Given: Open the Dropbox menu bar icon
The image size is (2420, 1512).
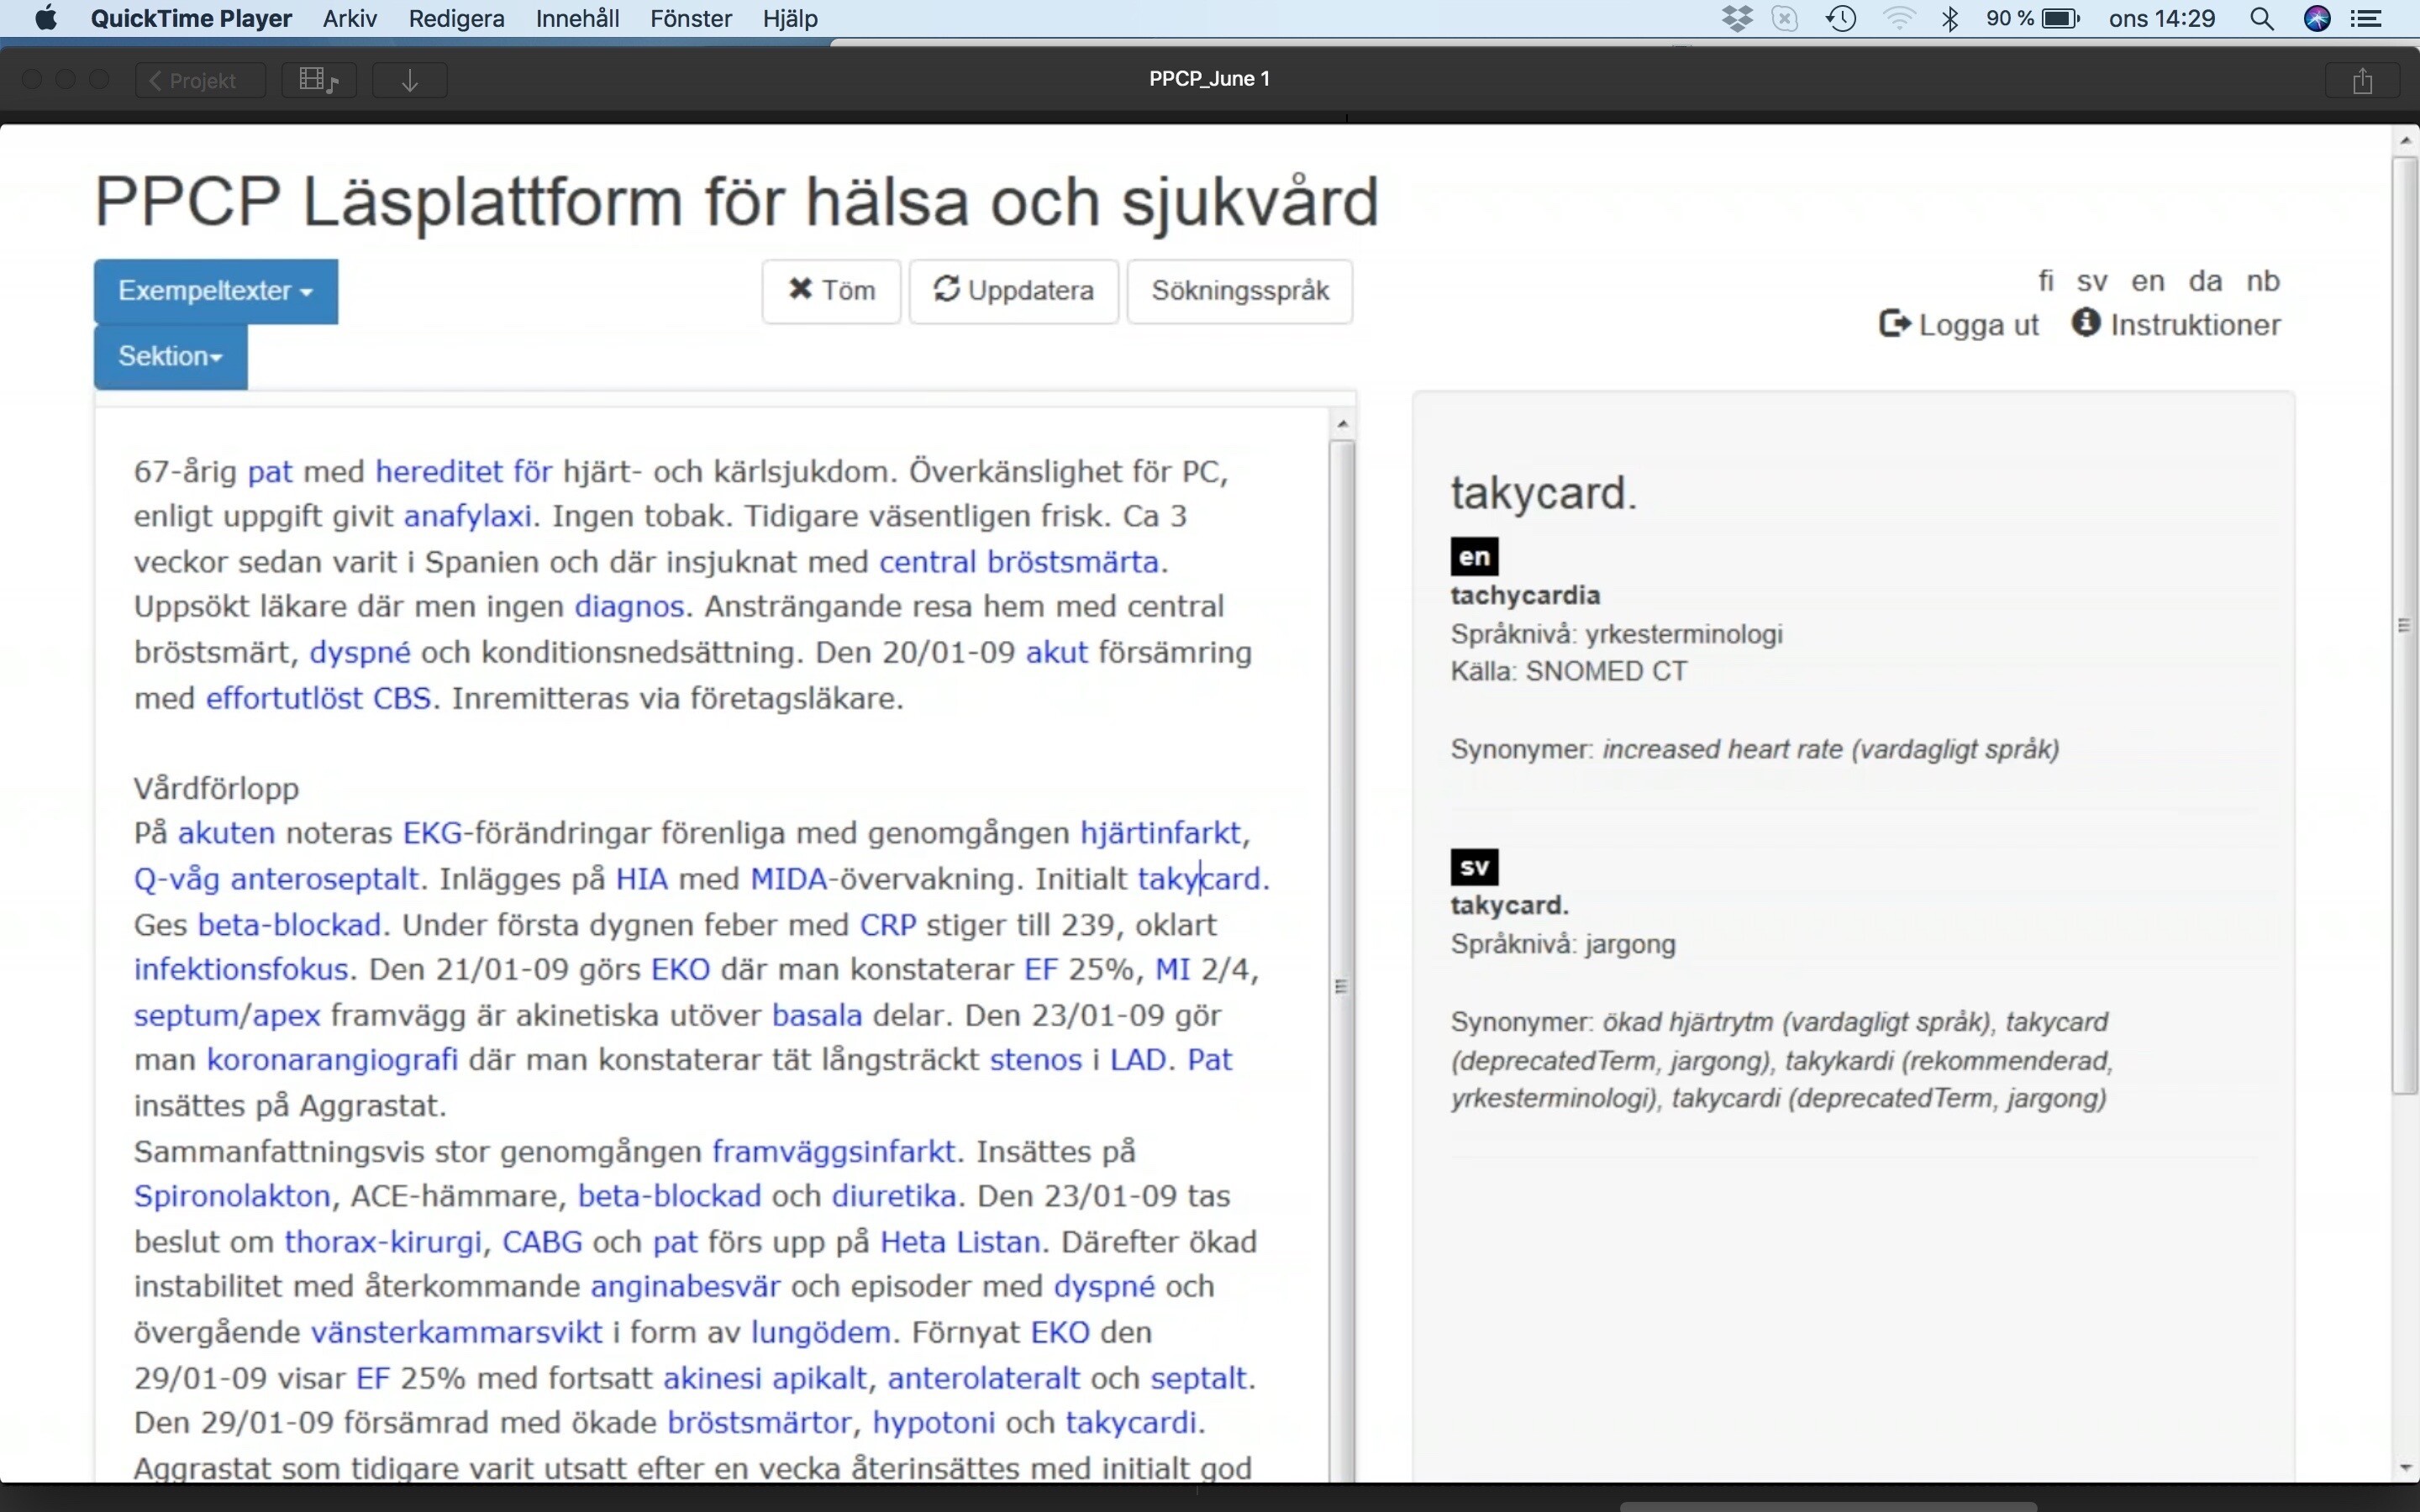Looking at the screenshot, I should point(1738,18).
